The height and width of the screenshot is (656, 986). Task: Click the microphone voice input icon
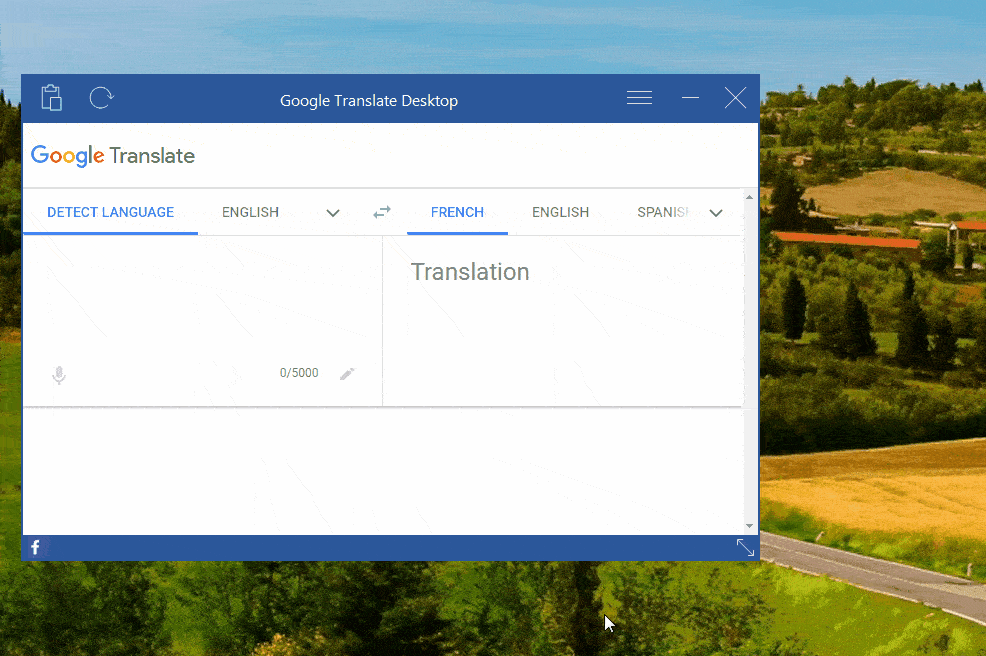[58, 375]
